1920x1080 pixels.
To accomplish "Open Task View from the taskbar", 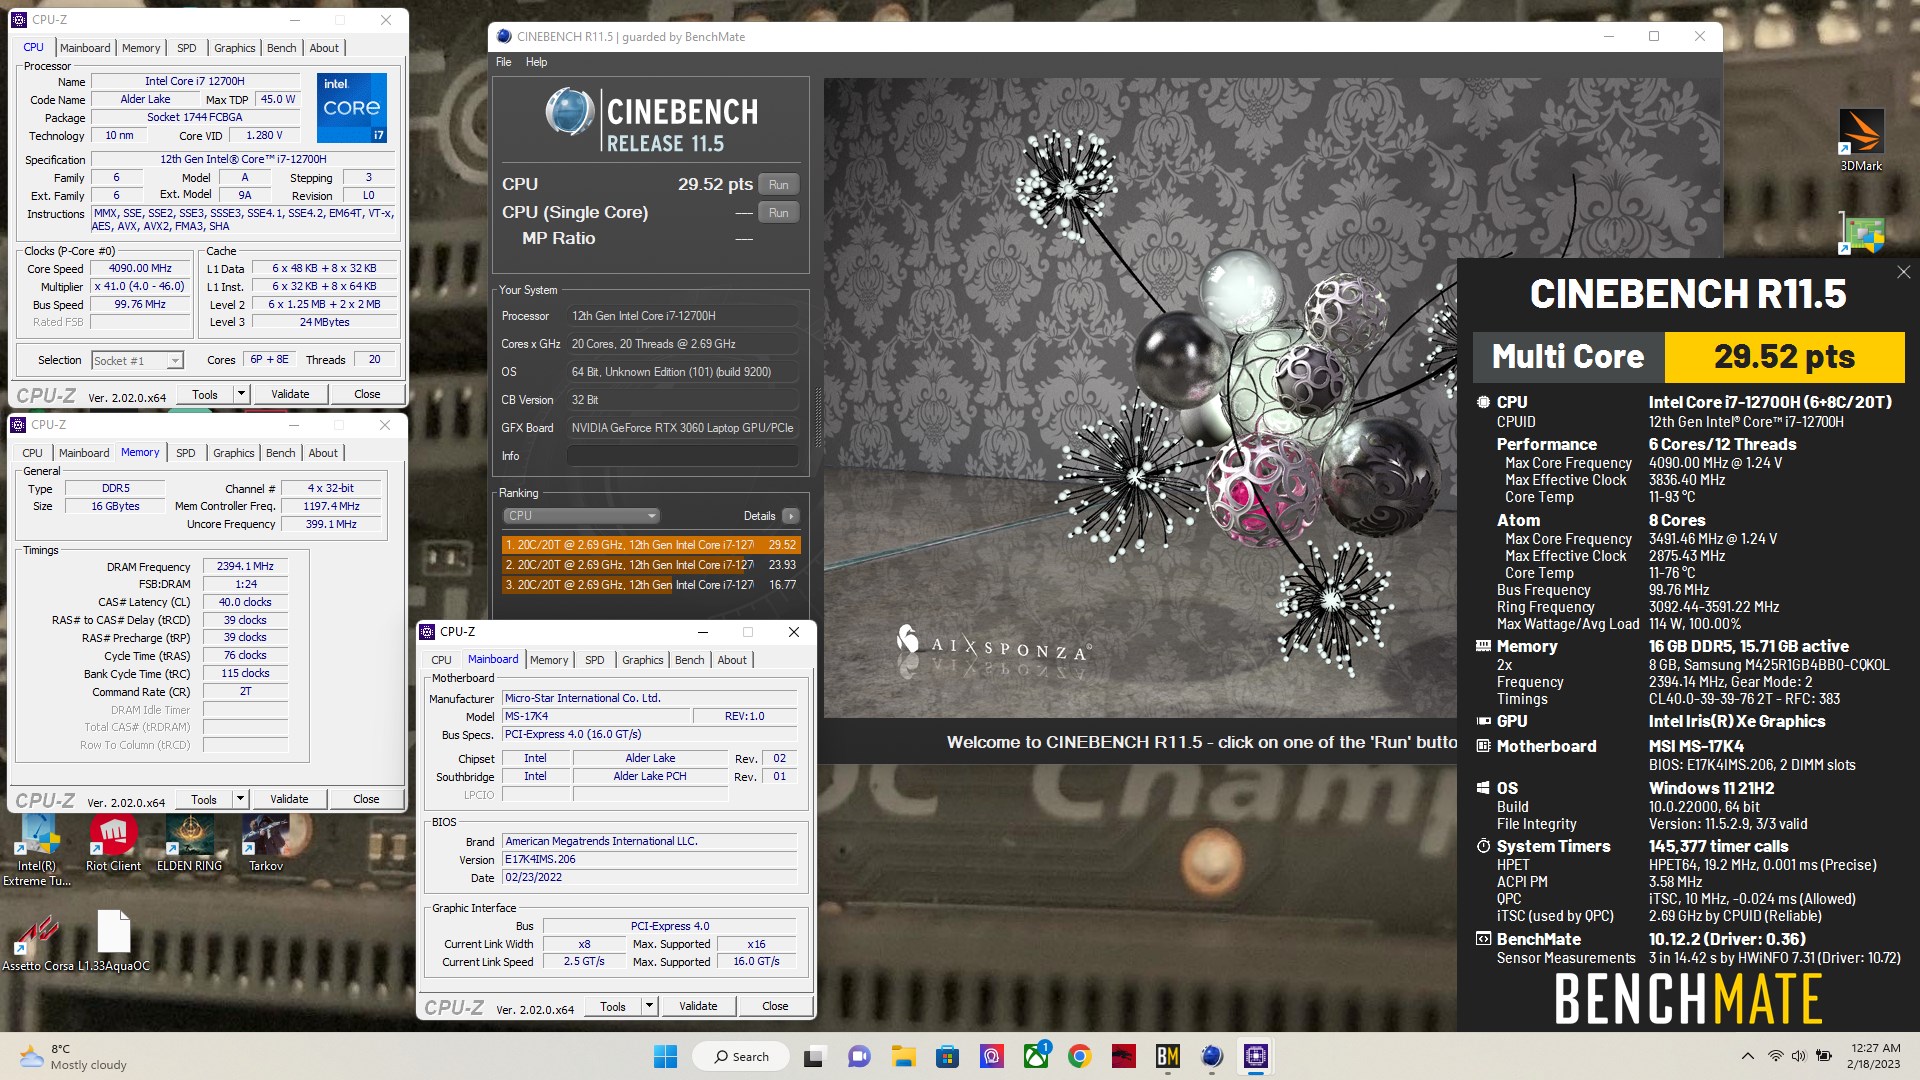I will coord(814,1056).
